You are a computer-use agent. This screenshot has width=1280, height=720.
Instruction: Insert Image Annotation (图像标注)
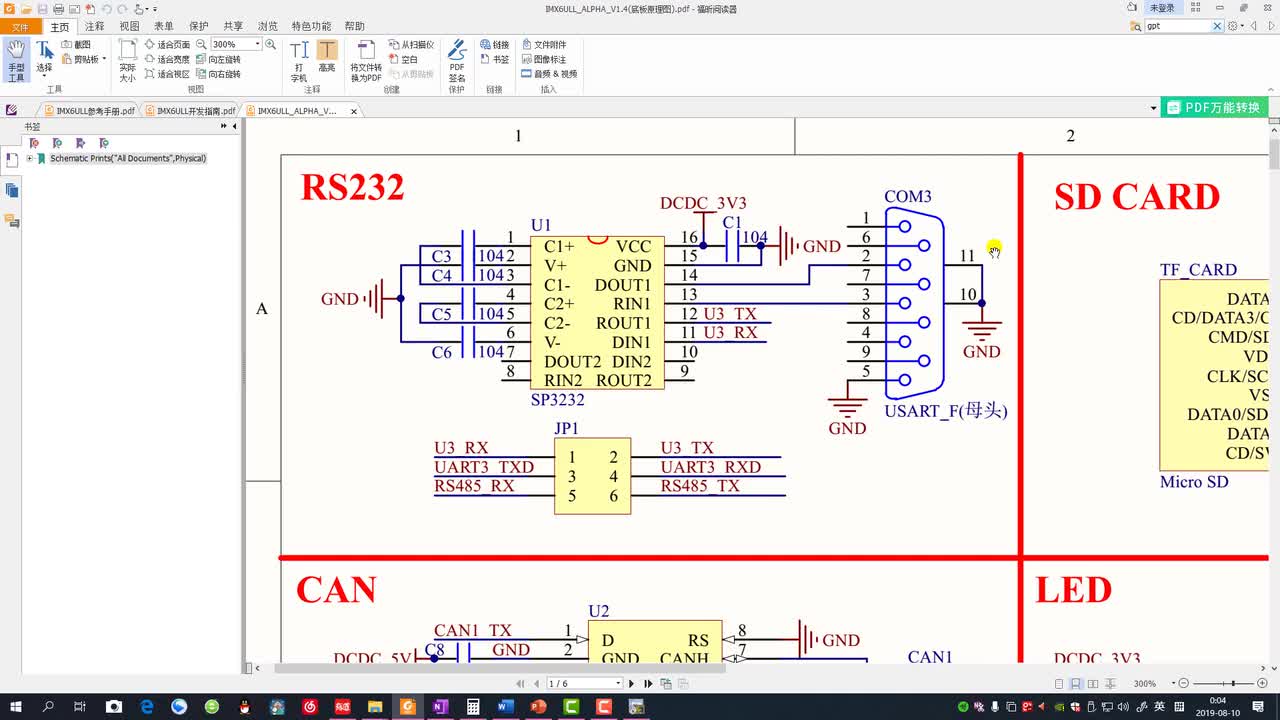[543, 59]
